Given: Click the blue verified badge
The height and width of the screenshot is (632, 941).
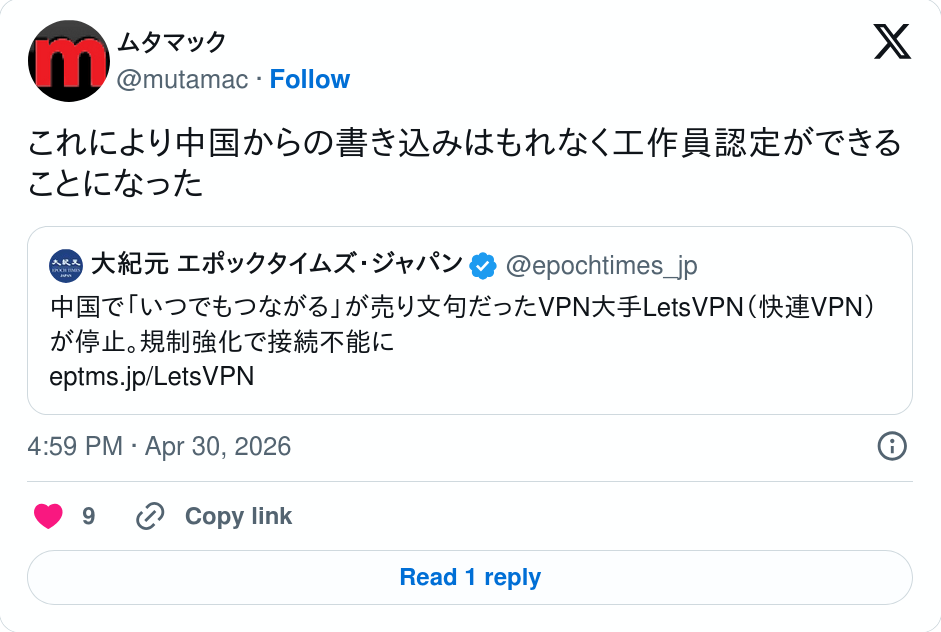Looking at the screenshot, I should [483, 265].
